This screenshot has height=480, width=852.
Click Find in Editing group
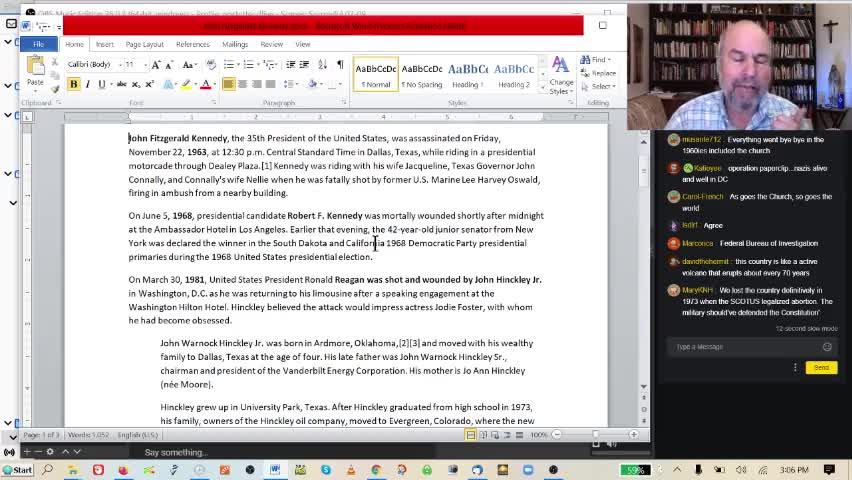pos(595,59)
